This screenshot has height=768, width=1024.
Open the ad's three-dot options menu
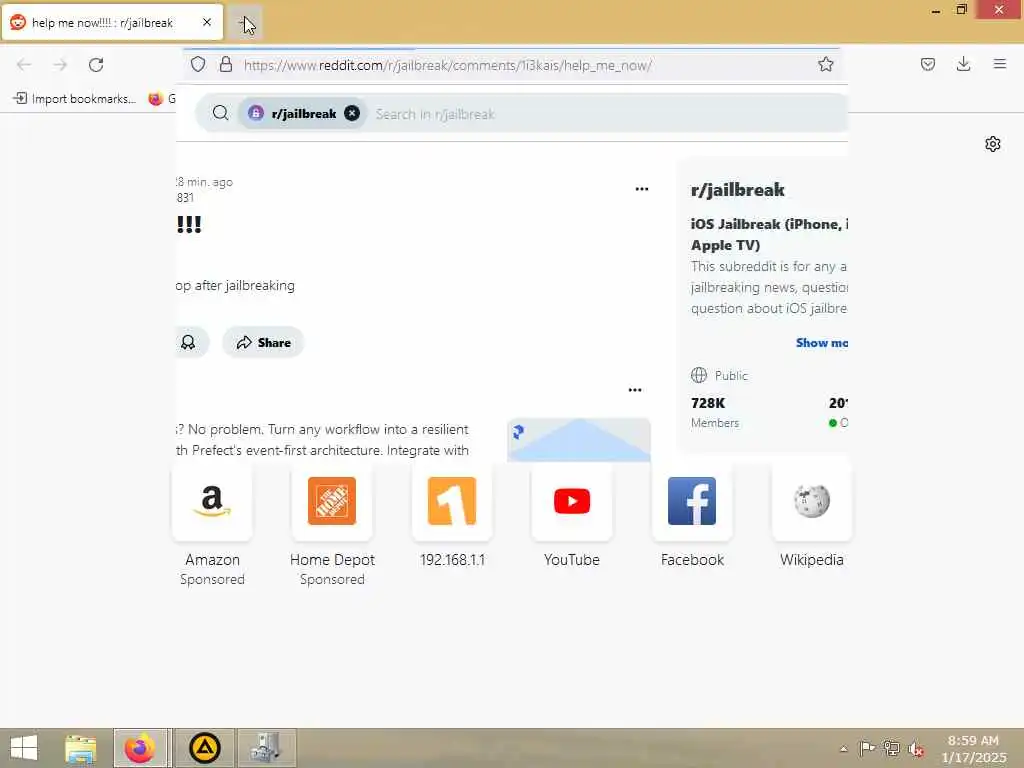tap(635, 390)
